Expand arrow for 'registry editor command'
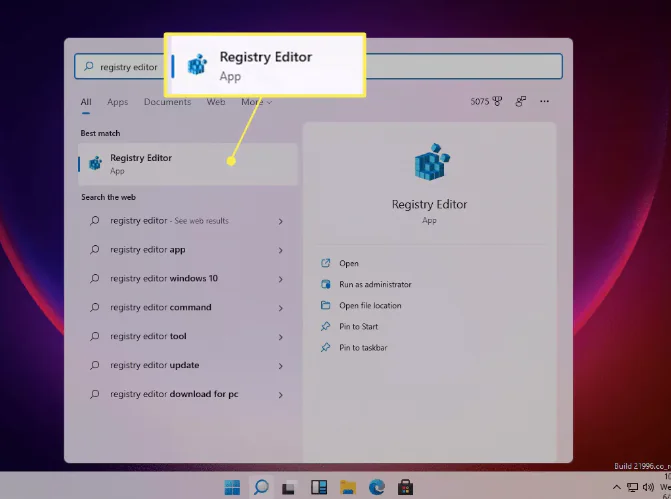 point(281,308)
